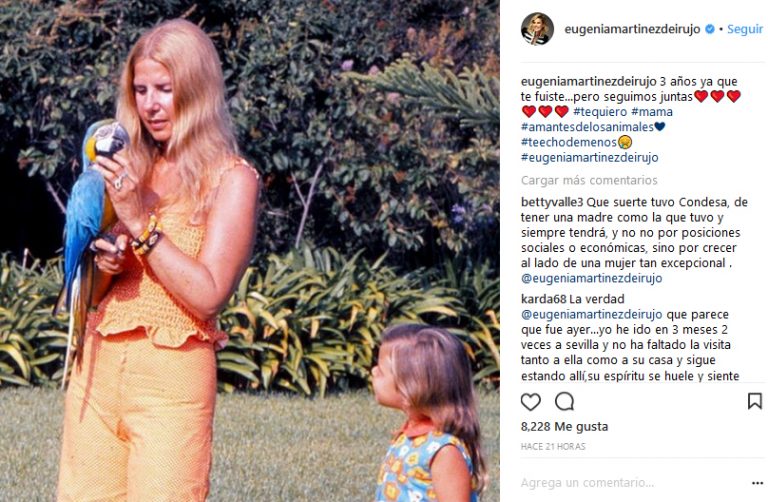Open eugeniamartinezdeirujo profile avatar
768x502 pixels.
(x=537, y=28)
